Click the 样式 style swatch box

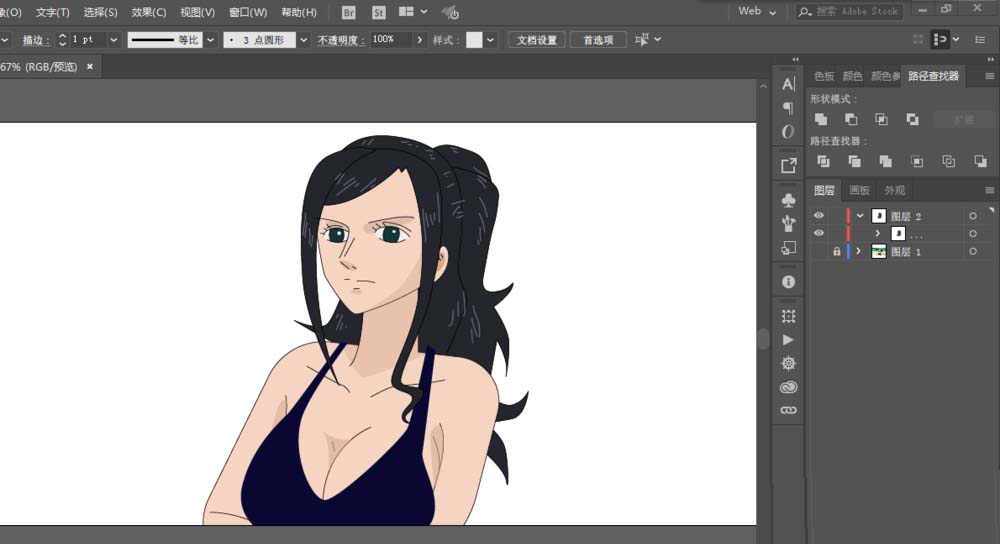coord(474,40)
